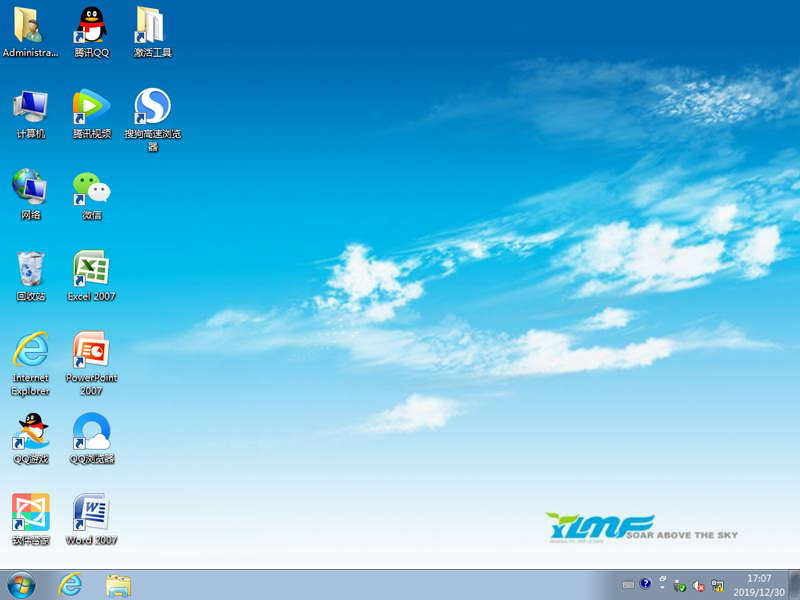Open the File Explorer taskbar button
The width and height of the screenshot is (800, 600).
tap(119, 585)
